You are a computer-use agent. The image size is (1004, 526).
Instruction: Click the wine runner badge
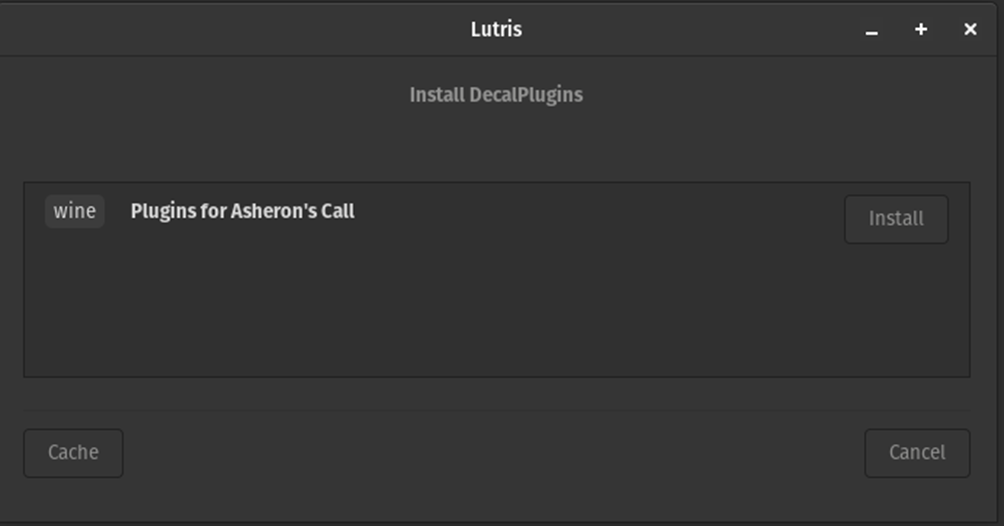(x=75, y=211)
